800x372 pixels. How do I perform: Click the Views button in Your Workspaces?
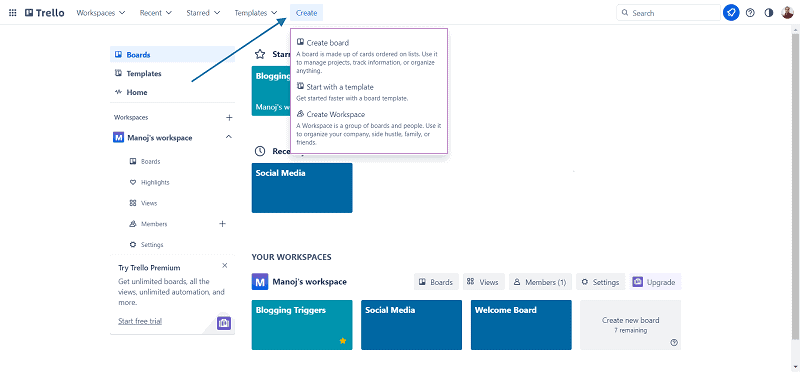point(484,282)
